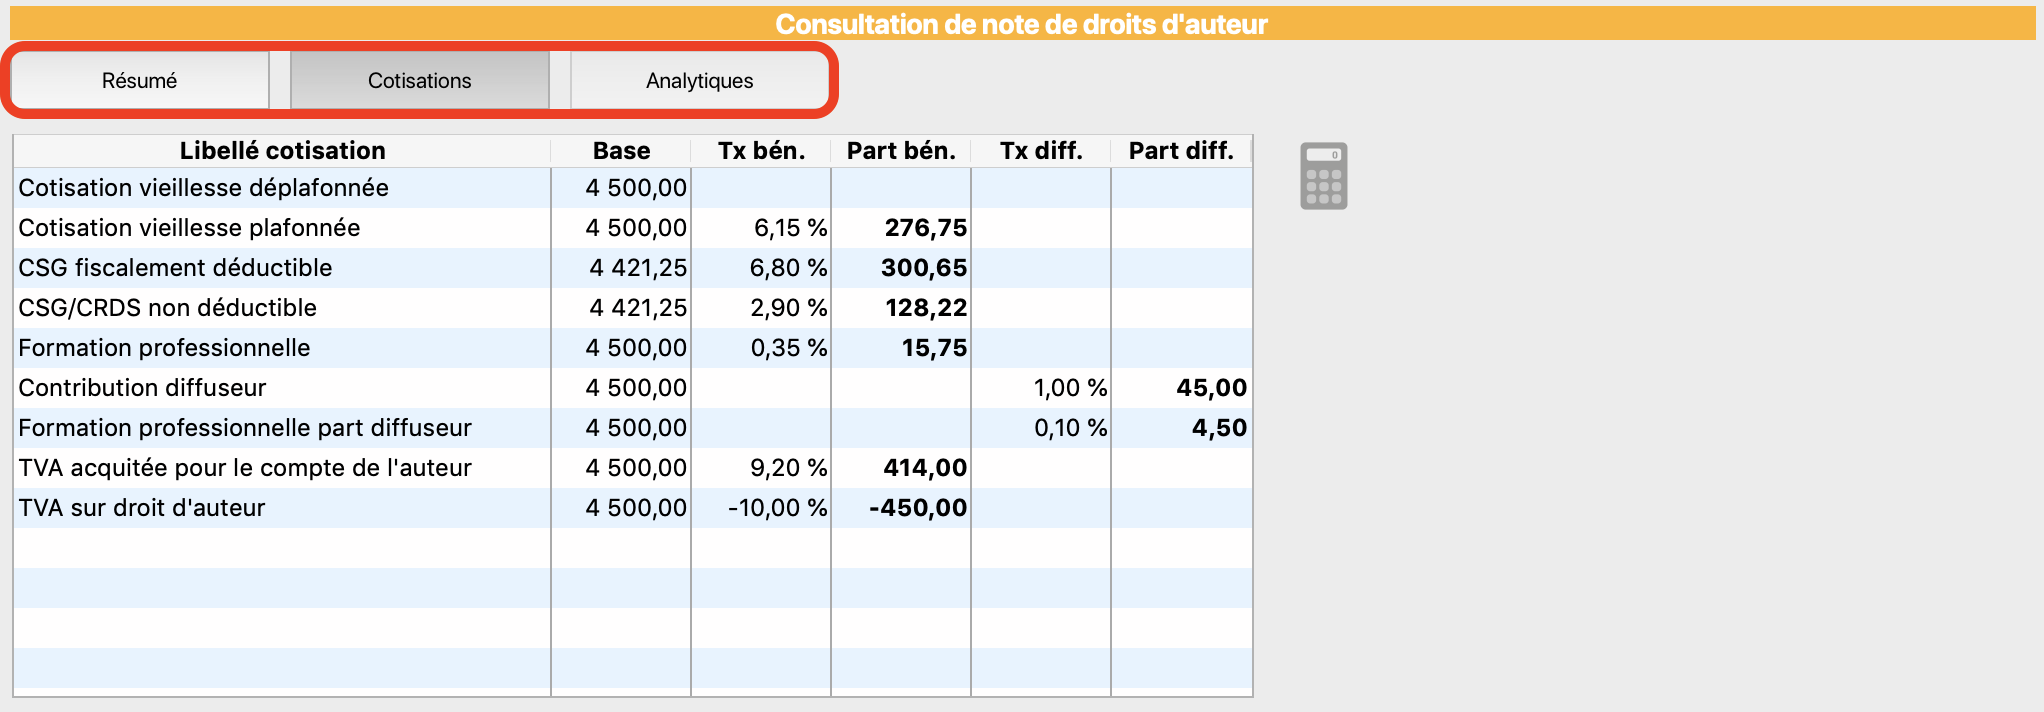
Task: Select the CSG fiscalement déductible row
Action: click(632, 268)
